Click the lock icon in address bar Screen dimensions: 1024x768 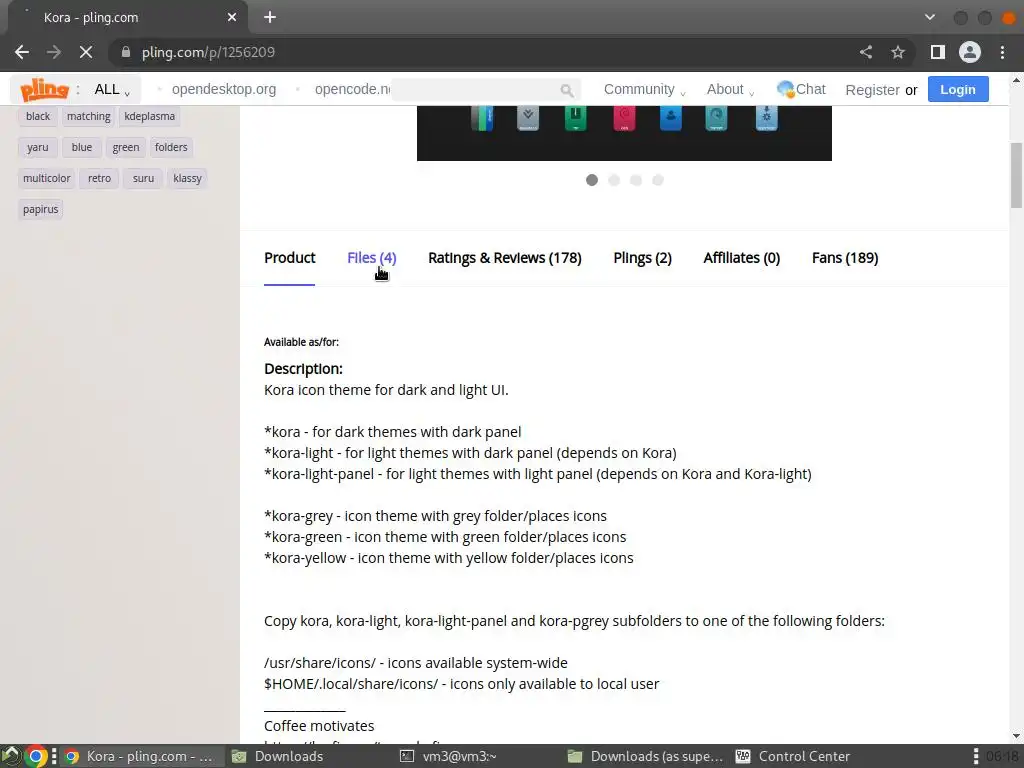[126, 52]
